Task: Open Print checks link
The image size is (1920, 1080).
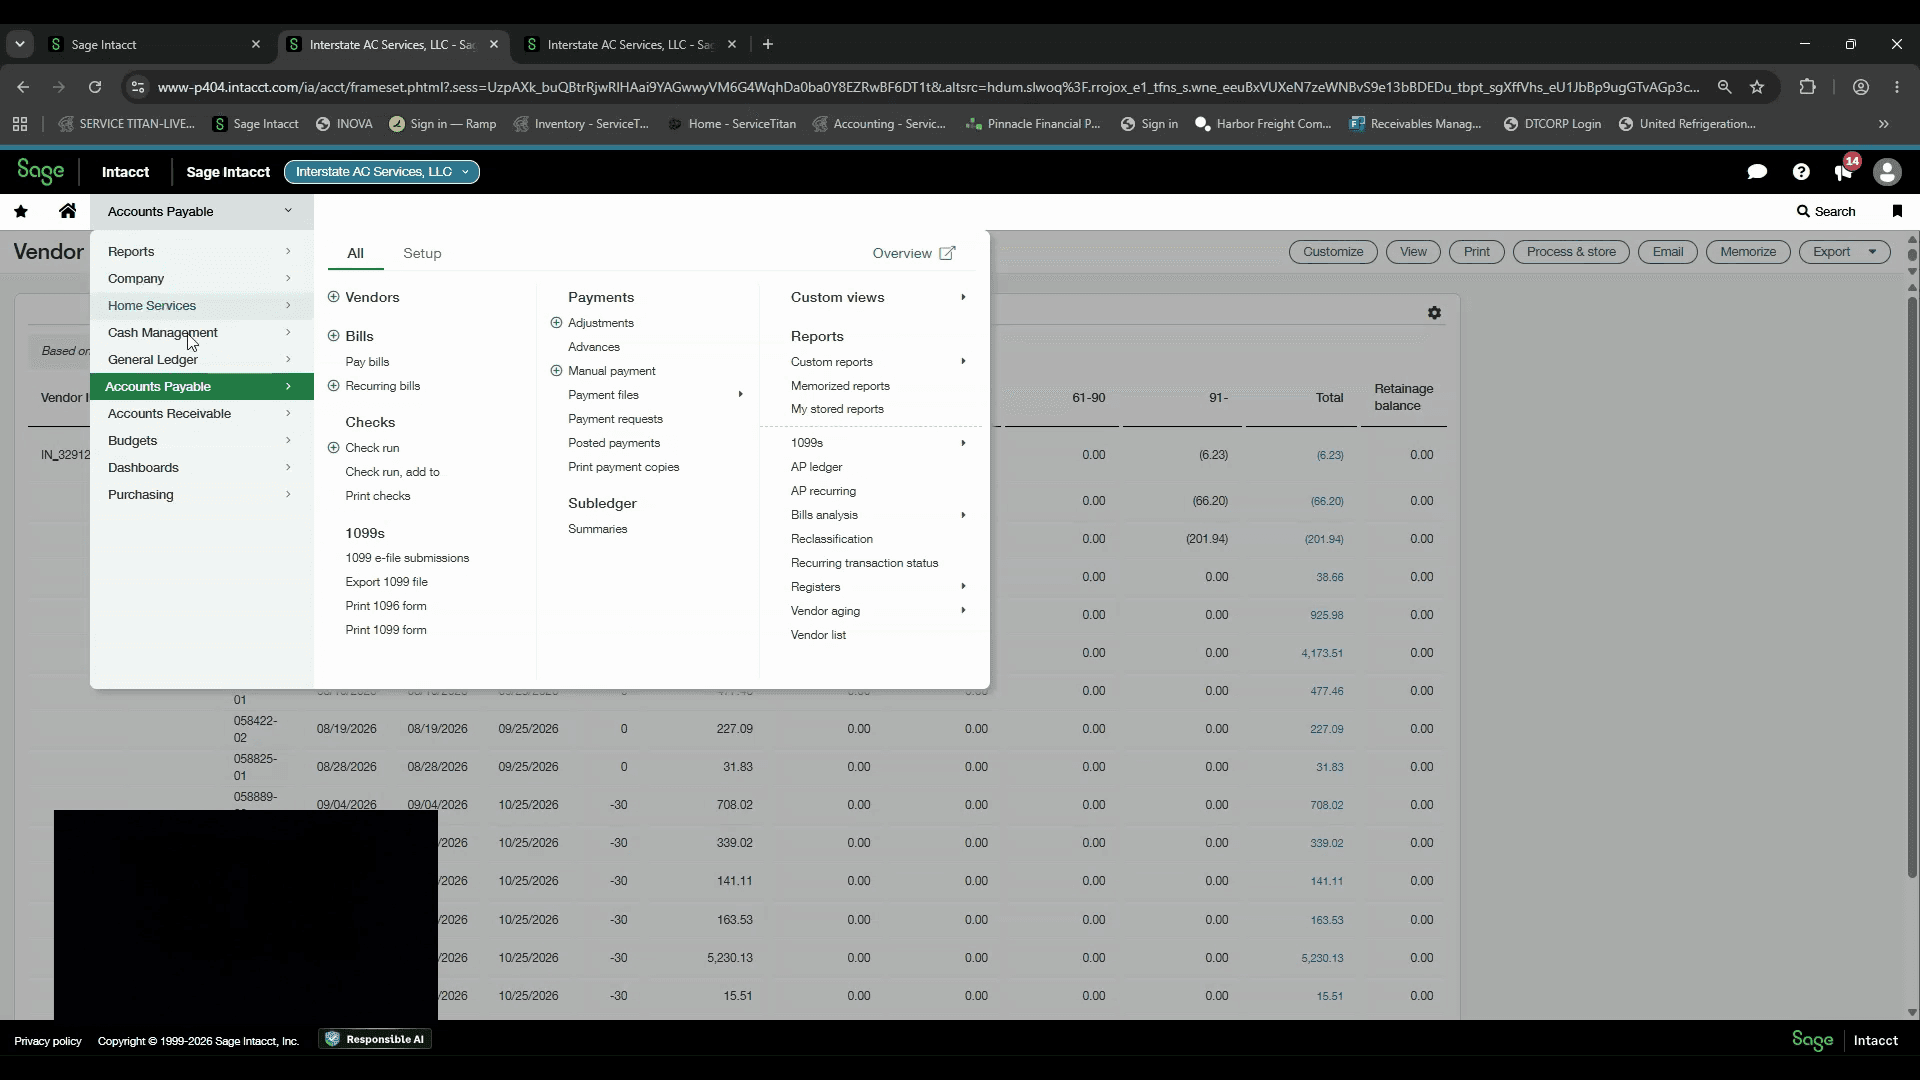Action: tap(378, 496)
